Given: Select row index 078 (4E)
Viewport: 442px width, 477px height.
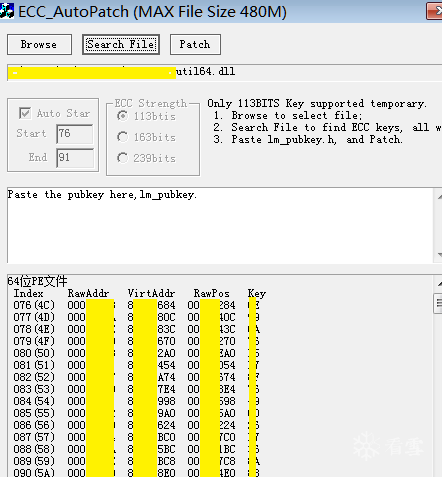Looking at the screenshot, I should click(x=136, y=329).
